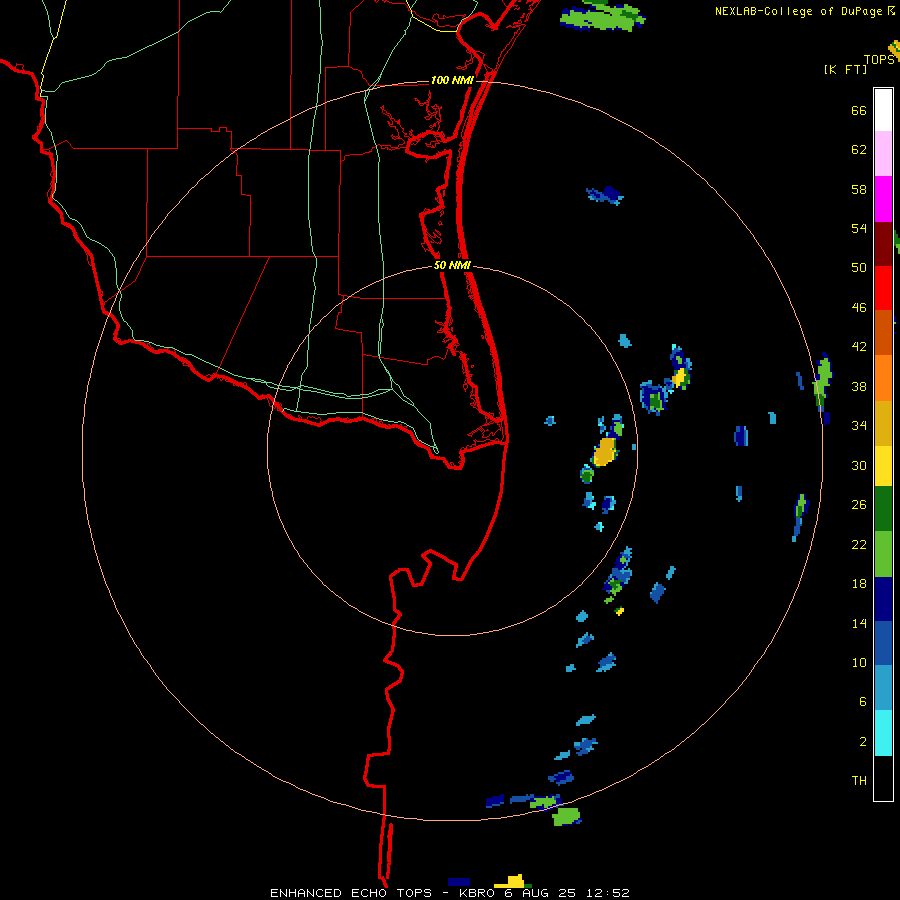
Task: Click the 38 legend value
Action: [859, 386]
